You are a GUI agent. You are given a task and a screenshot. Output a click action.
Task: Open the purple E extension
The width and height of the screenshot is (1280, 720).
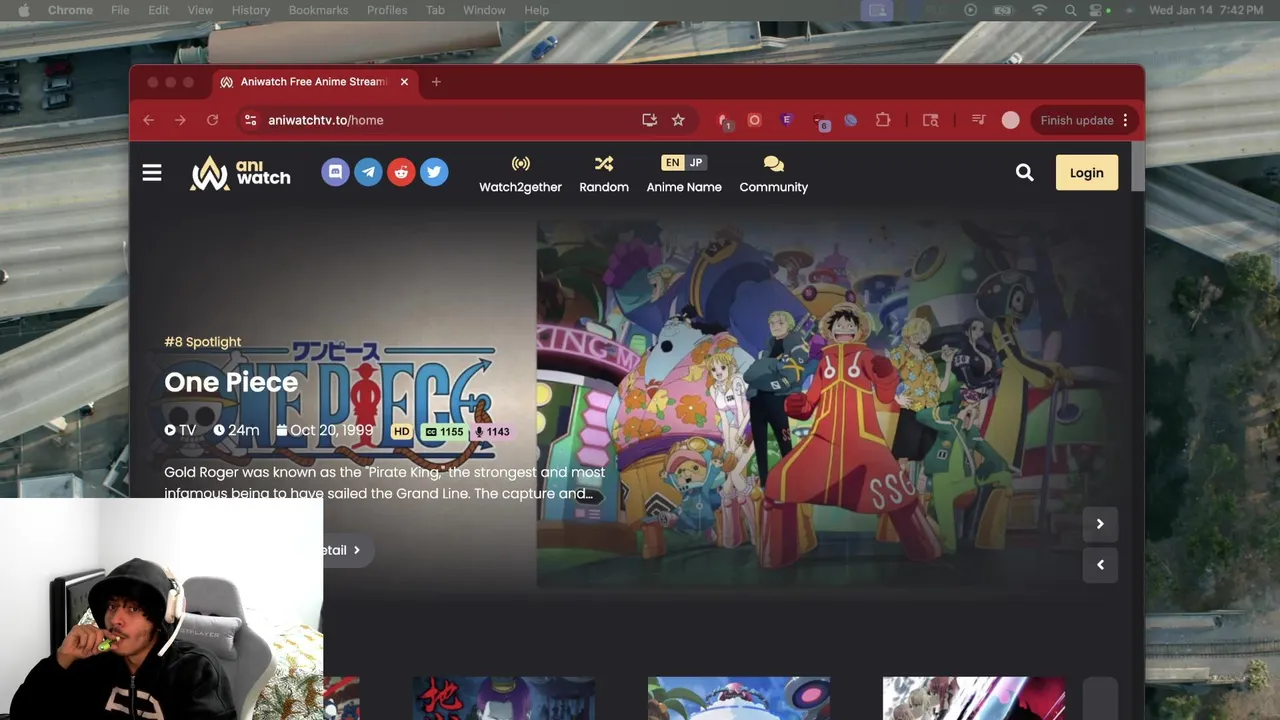(x=787, y=120)
